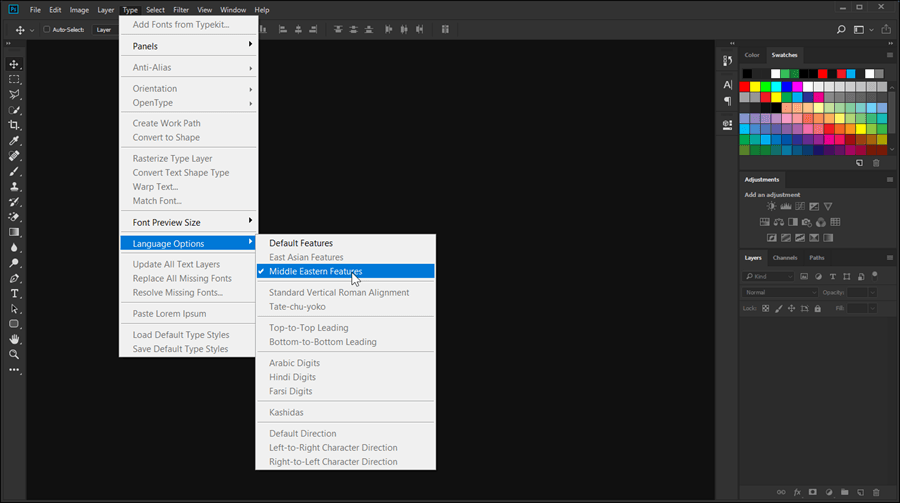Select the Zoom tool

pyautogui.click(x=14, y=354)
